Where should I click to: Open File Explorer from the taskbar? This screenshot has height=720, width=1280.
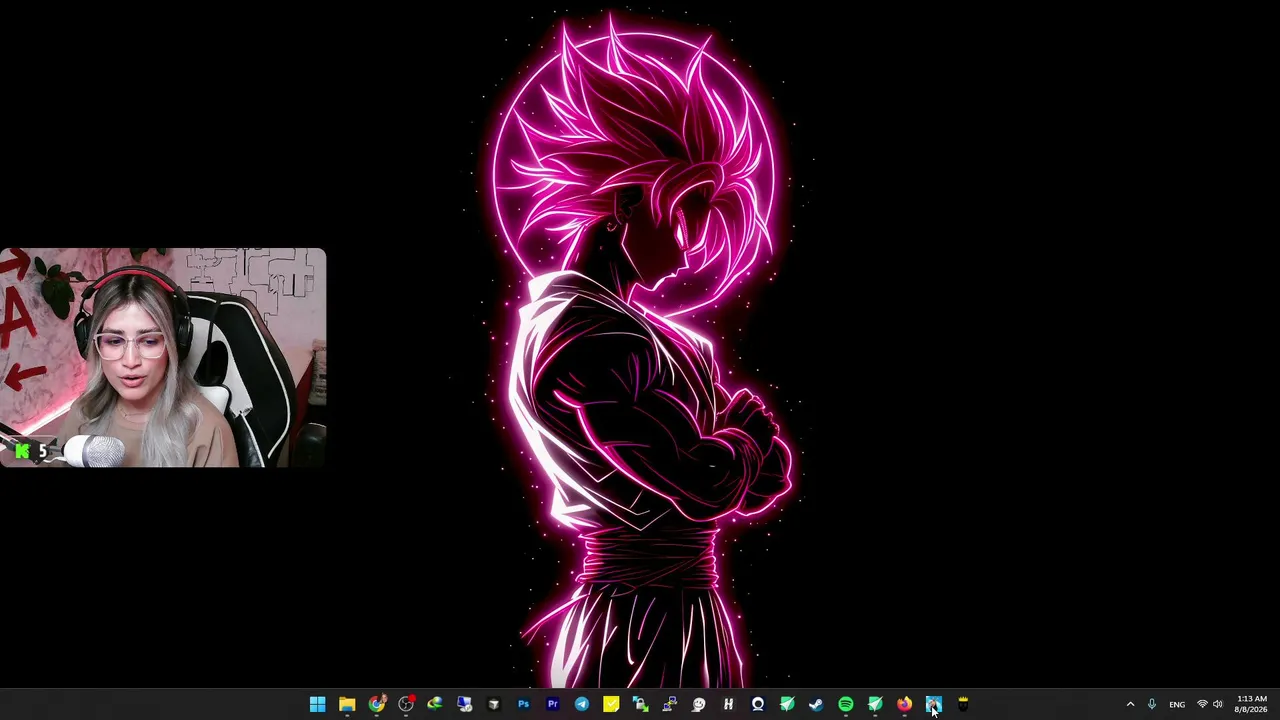coord(347,705)
